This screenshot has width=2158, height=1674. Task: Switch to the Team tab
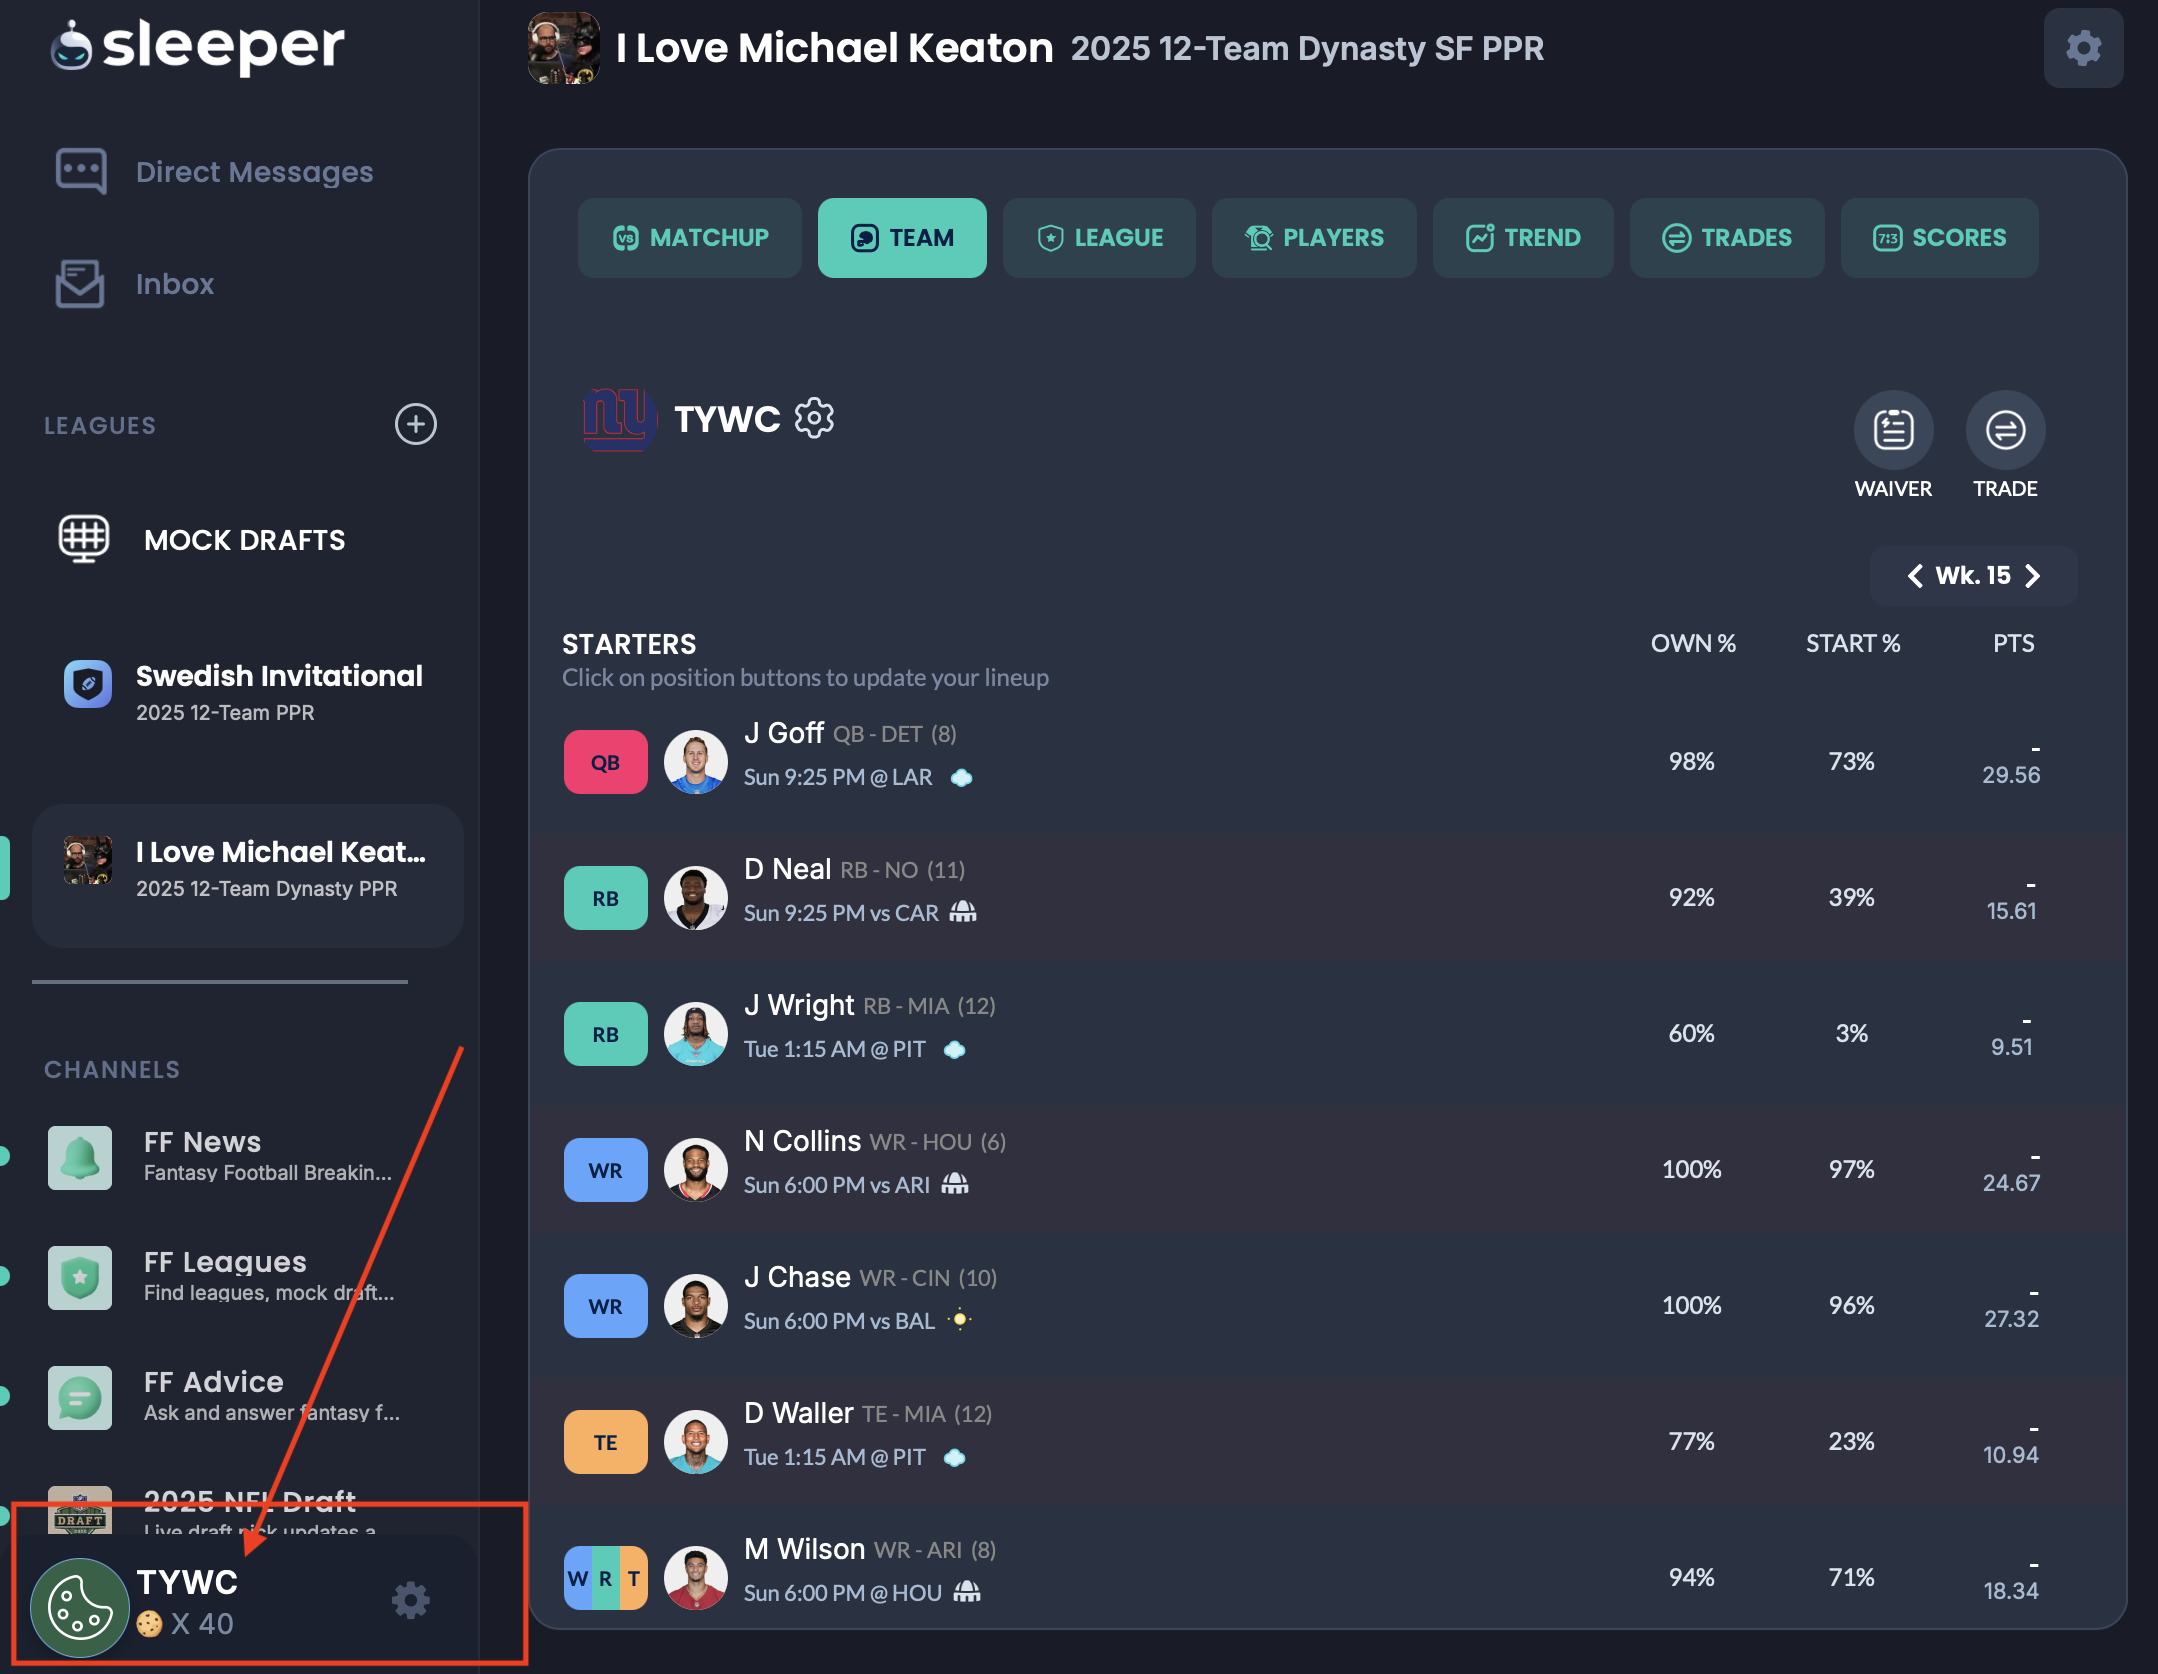(x=902, y=238)
